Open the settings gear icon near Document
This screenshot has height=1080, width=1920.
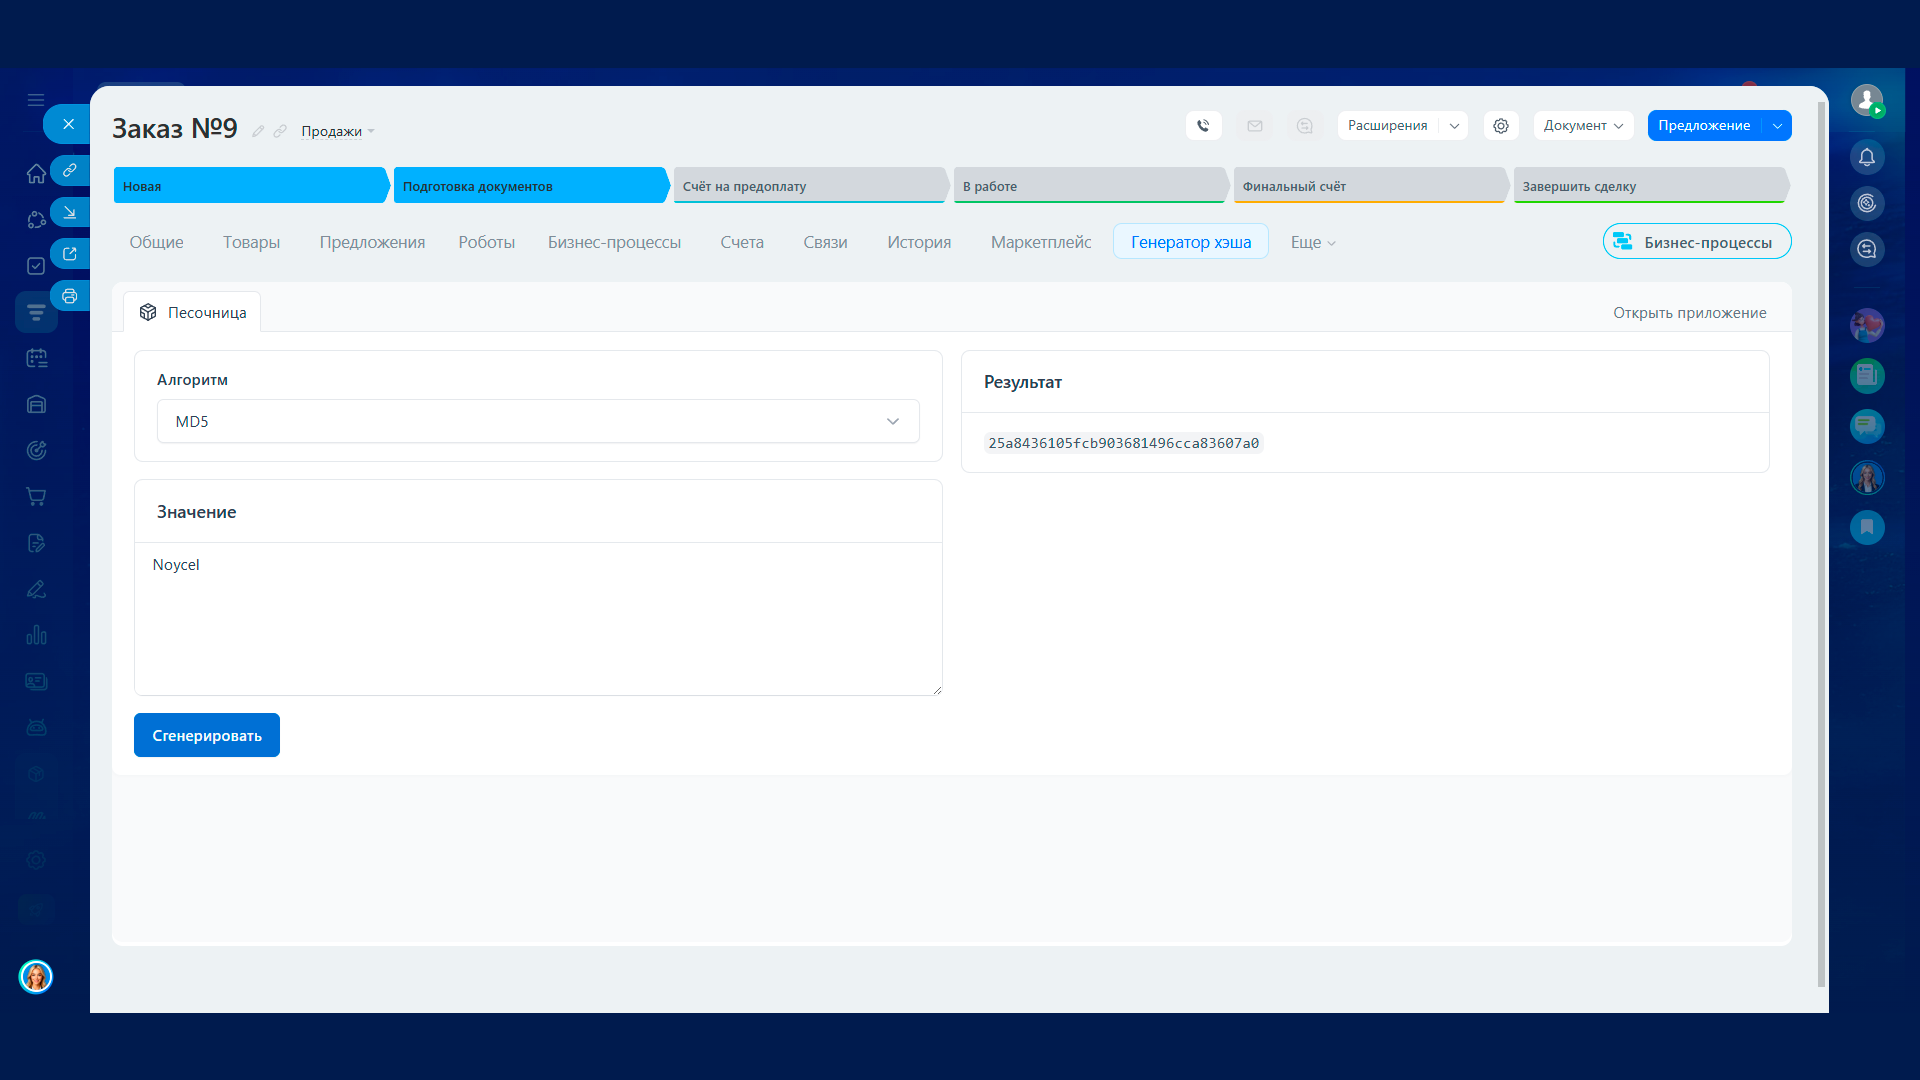pos(1500,126)
